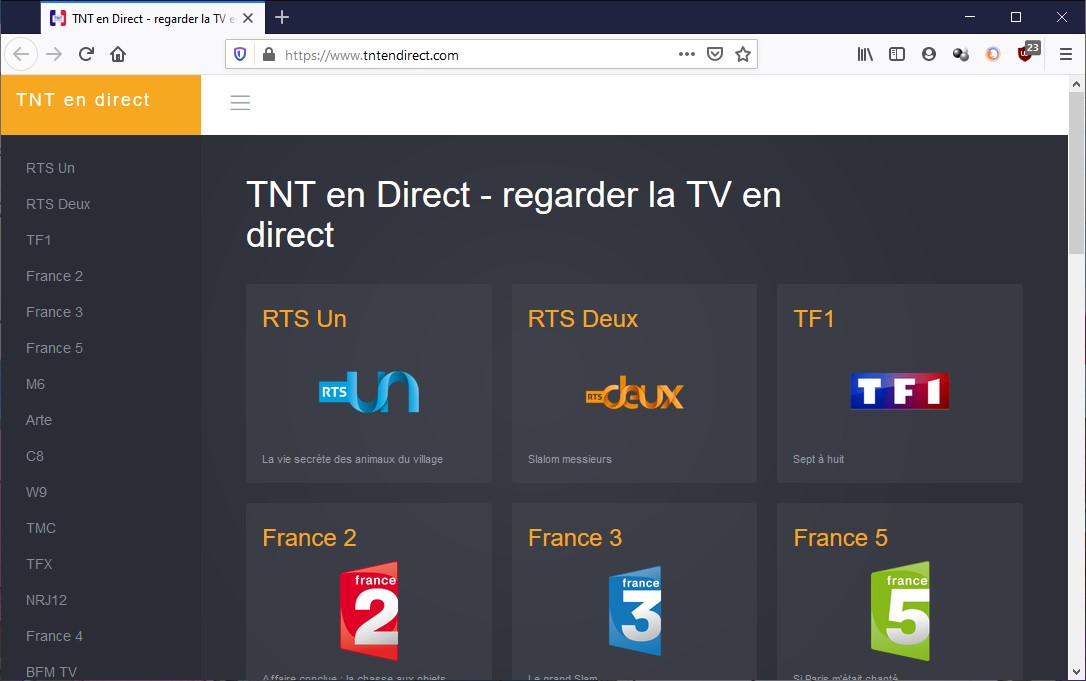Open BFM TV from sidebar

pos(51,672)
